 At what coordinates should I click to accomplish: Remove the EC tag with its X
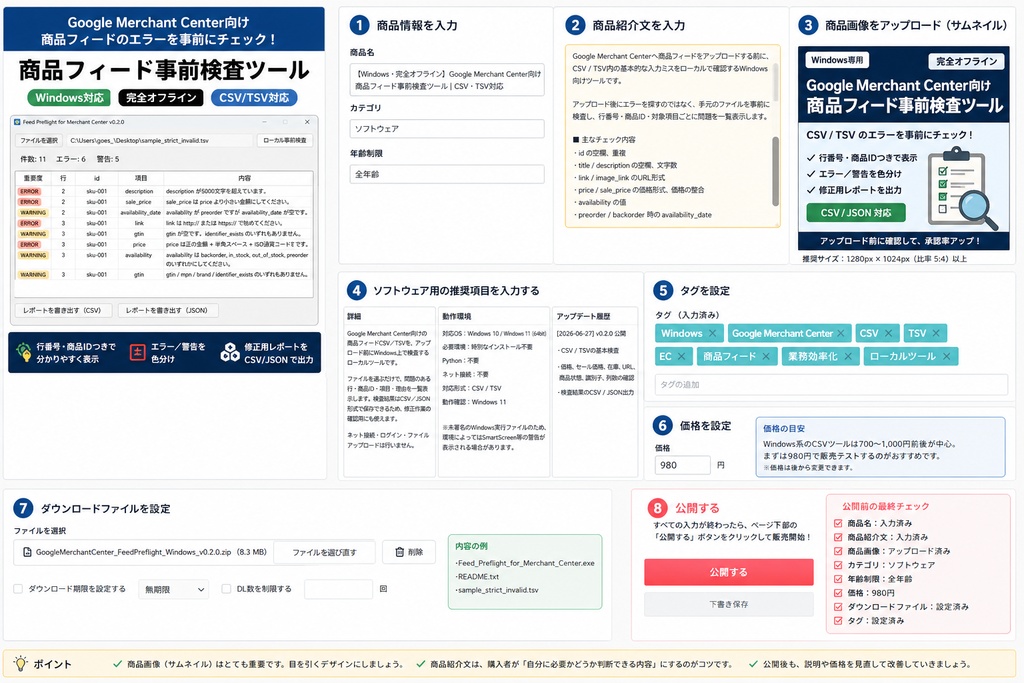pyautogui.click(x=681, y=356)
